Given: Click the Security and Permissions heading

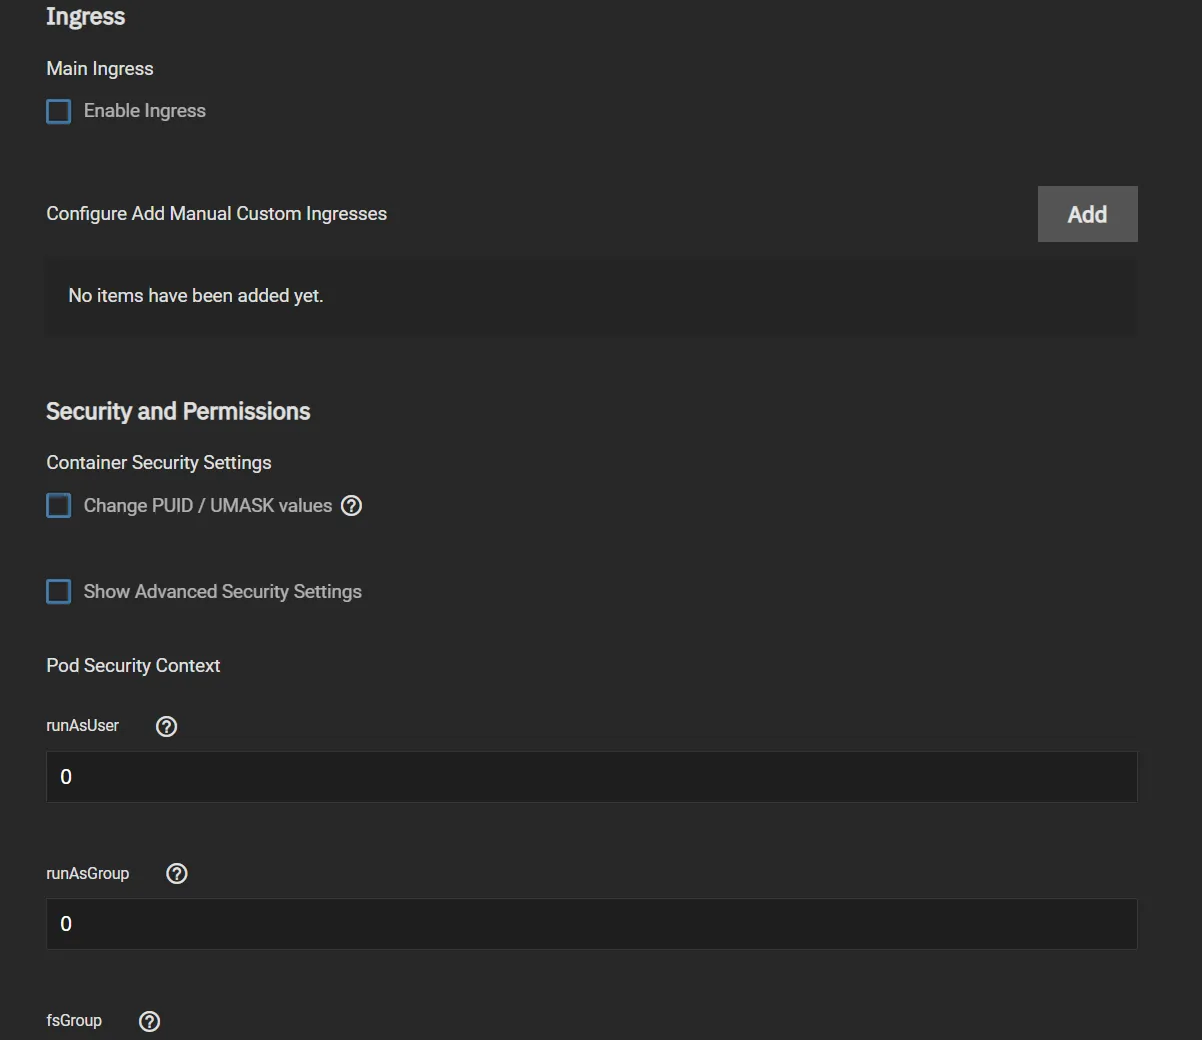Looking at the screenshot, I should 178,410.
